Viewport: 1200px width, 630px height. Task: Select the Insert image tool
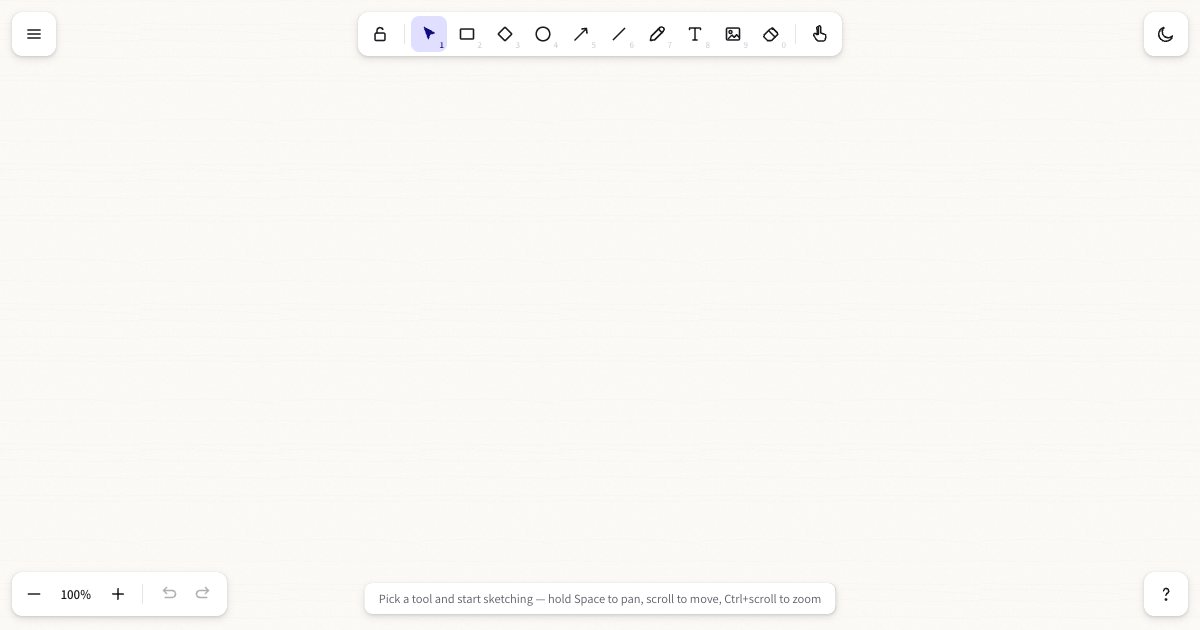pos(733,34)
